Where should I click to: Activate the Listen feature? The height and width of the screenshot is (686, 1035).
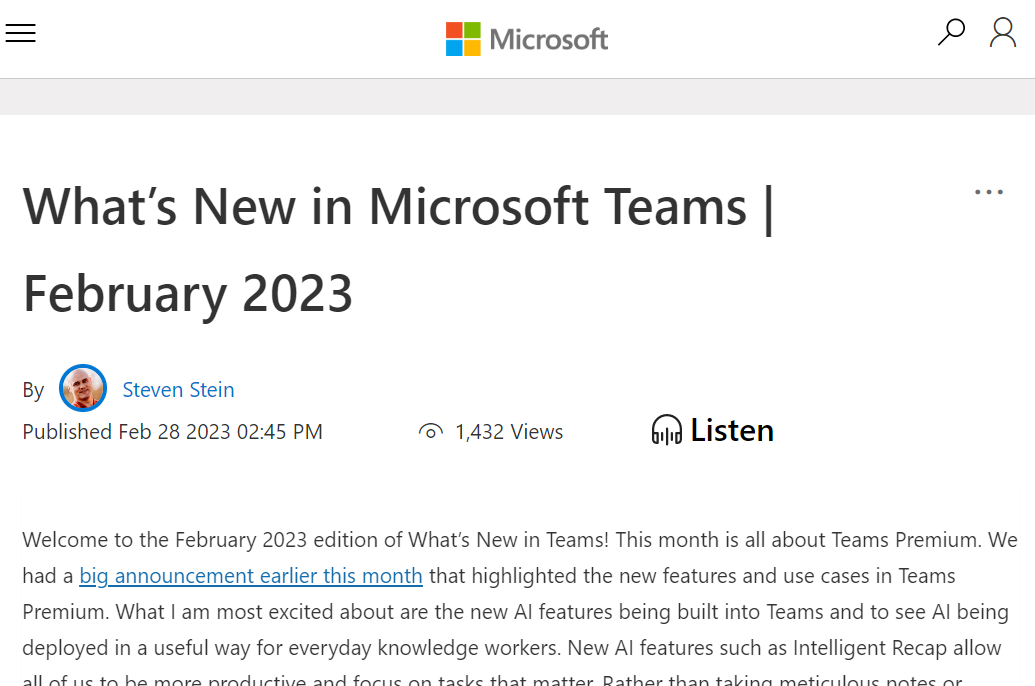tap(732, 429)
